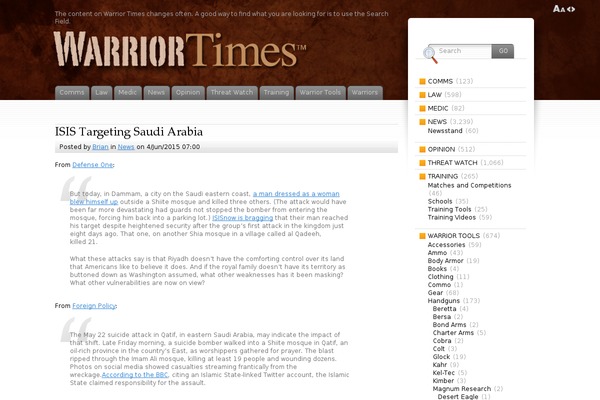Viewport: 600px width, 400px height.
Task: Open the Warriors navigation tab
Action: tap(365, 93)
